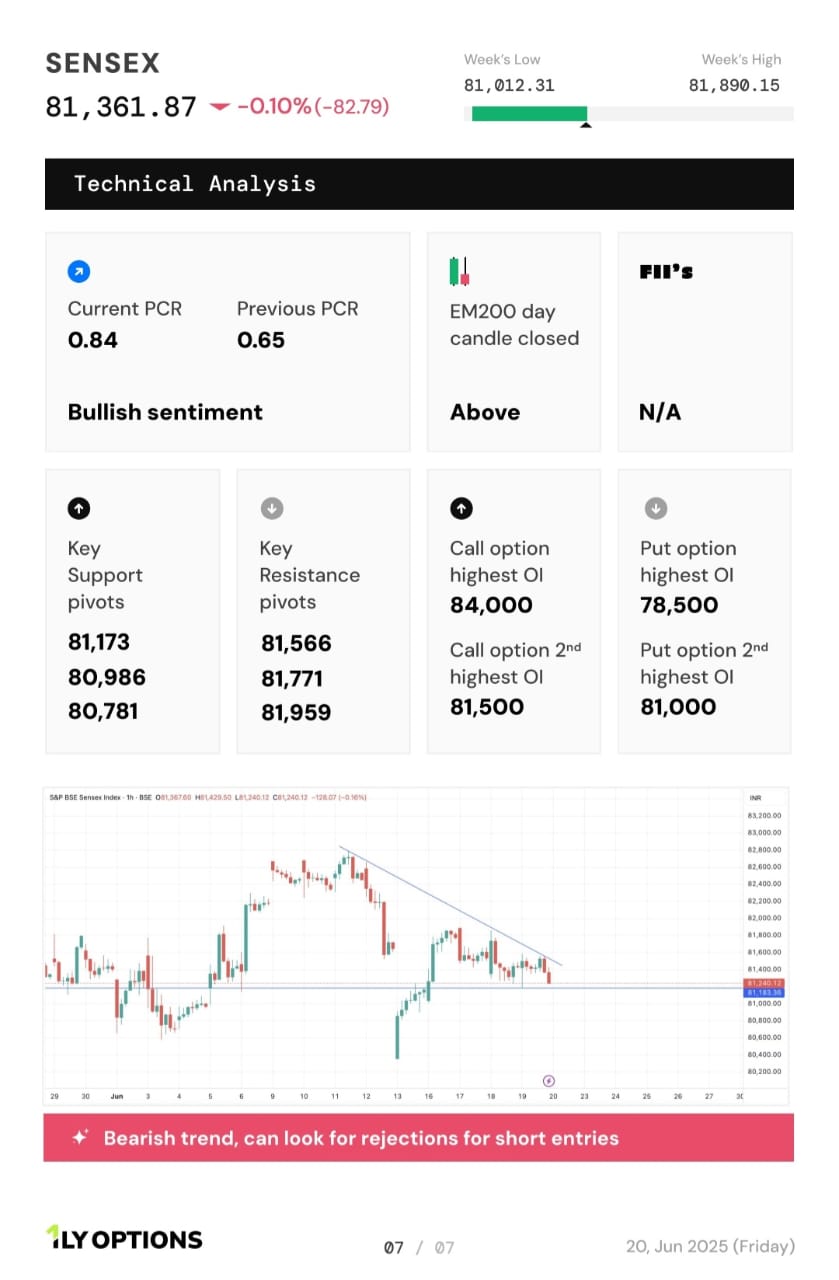Screen dimensions: 839x1280
Task: Click the 81,183.36 blue price label on chart axis
Action: (764, 992)
